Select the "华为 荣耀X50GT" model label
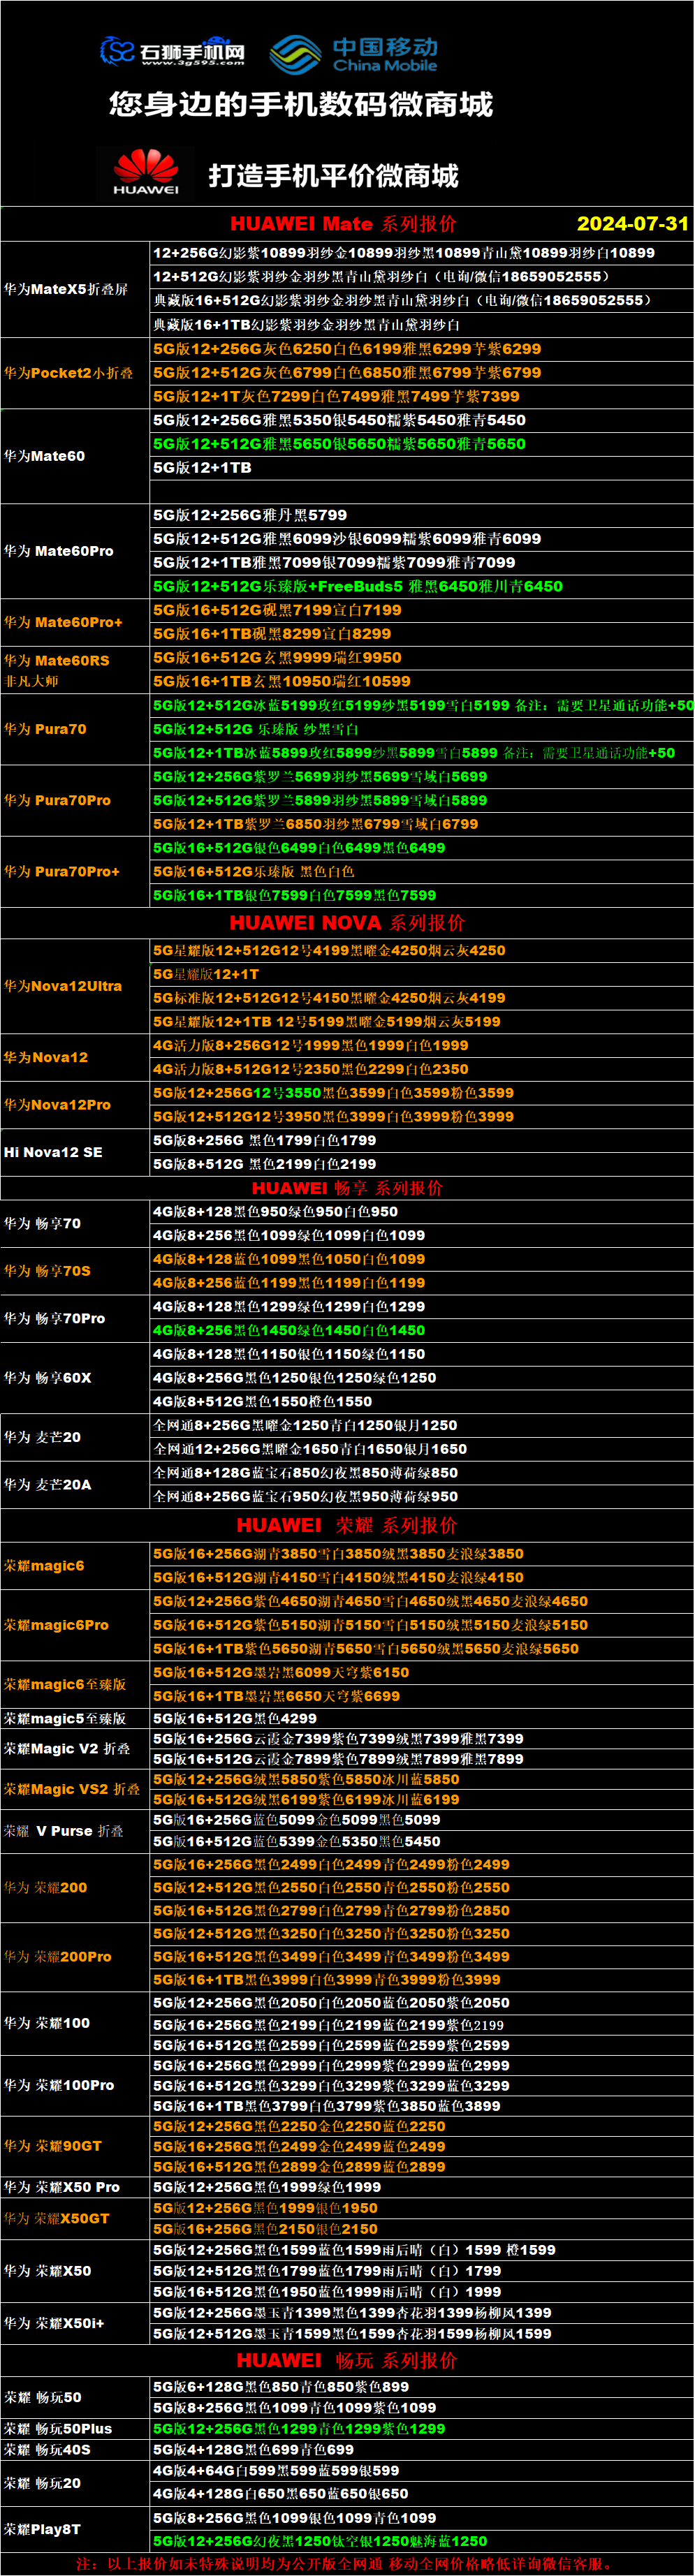The image size is (695, 2576). pos(56,2219)
